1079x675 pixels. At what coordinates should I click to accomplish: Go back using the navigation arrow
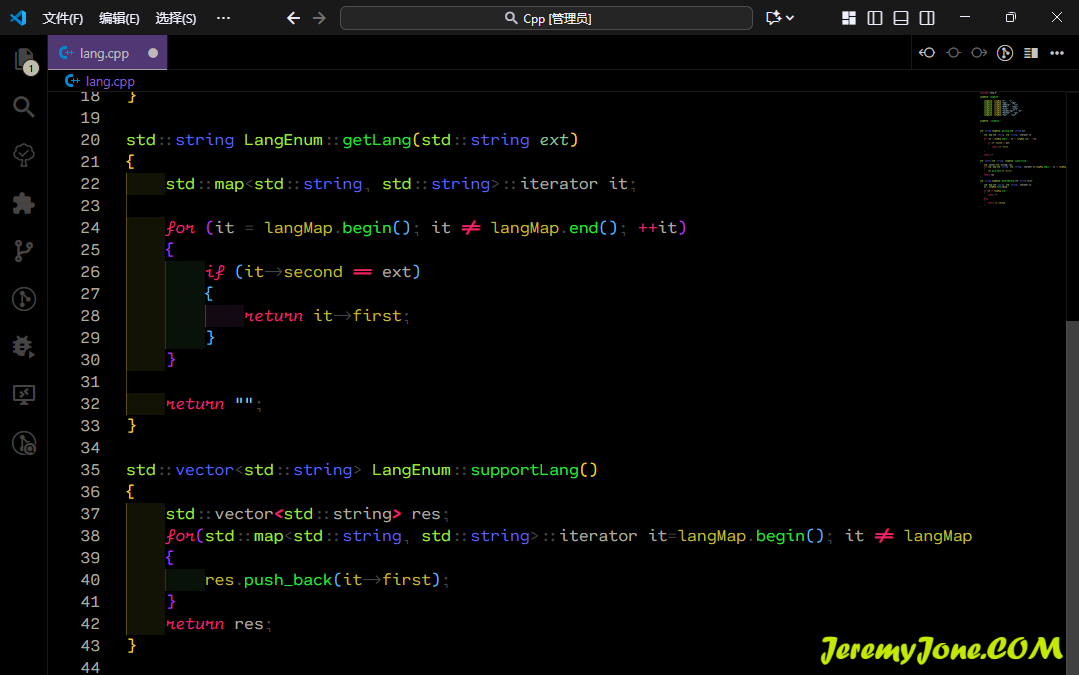(x=293, y=18)
